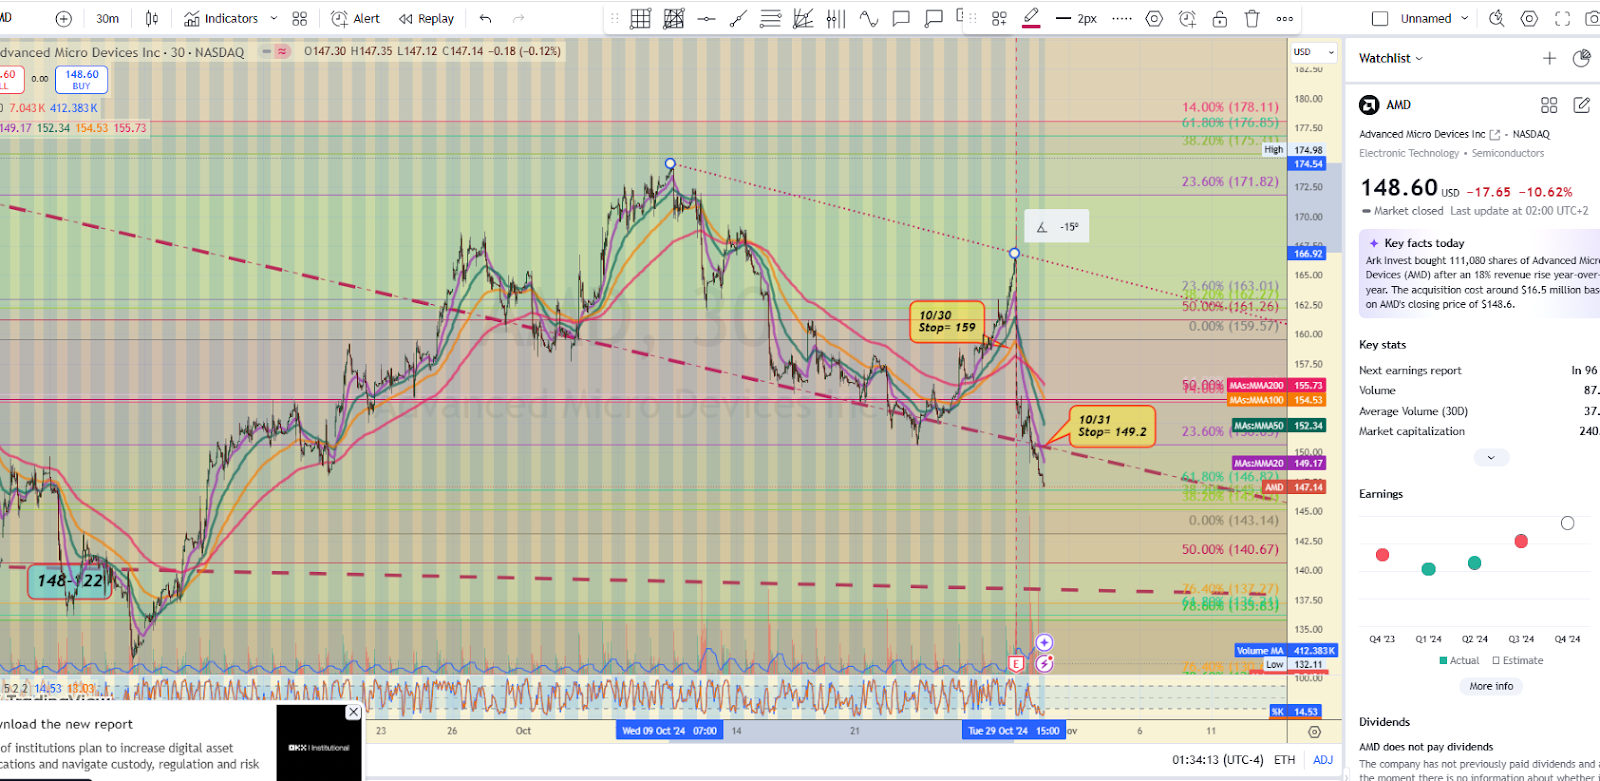Delete the selected drawing with trash icon
This screenshot has width=1600, height=781.
point(1252,18)
